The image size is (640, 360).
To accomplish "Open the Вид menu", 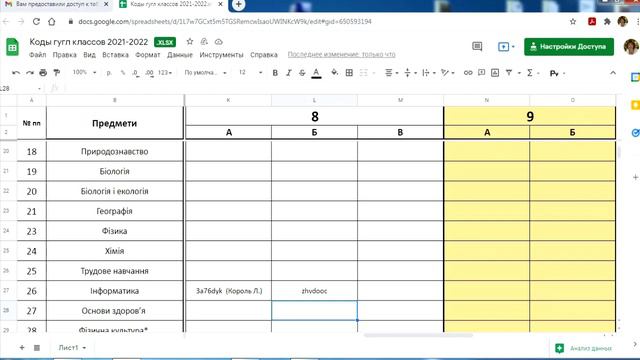I will 89,55.
